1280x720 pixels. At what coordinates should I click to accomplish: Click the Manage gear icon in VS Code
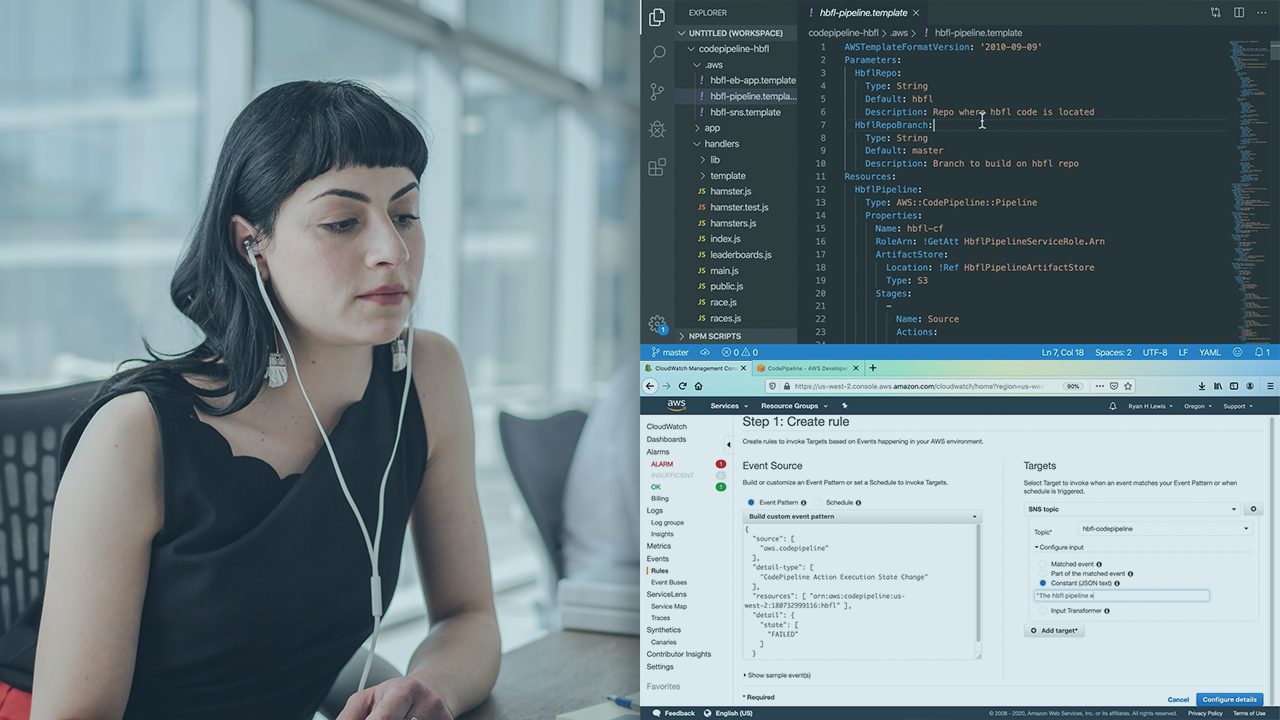[657, 324]
